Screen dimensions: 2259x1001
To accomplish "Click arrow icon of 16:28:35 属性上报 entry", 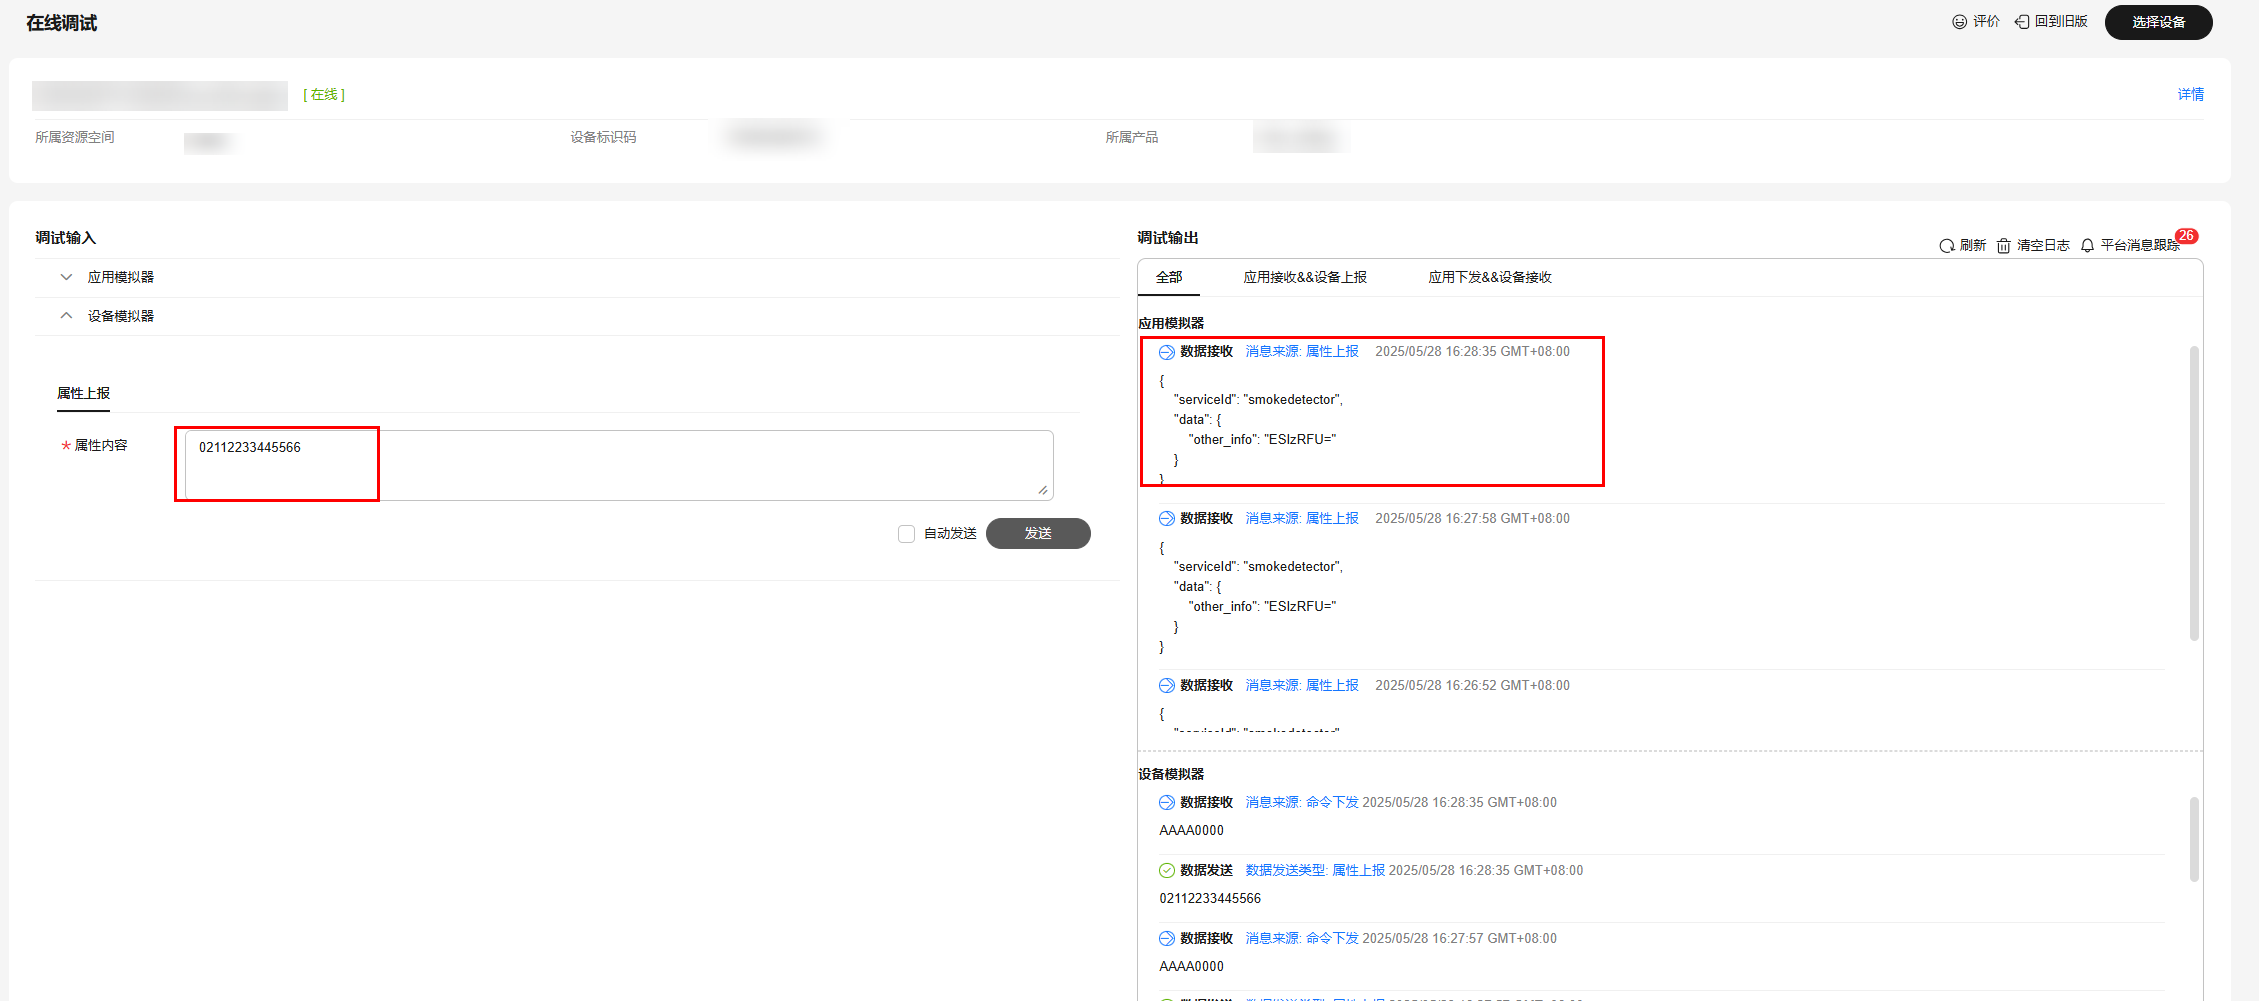I will 1166,352.
